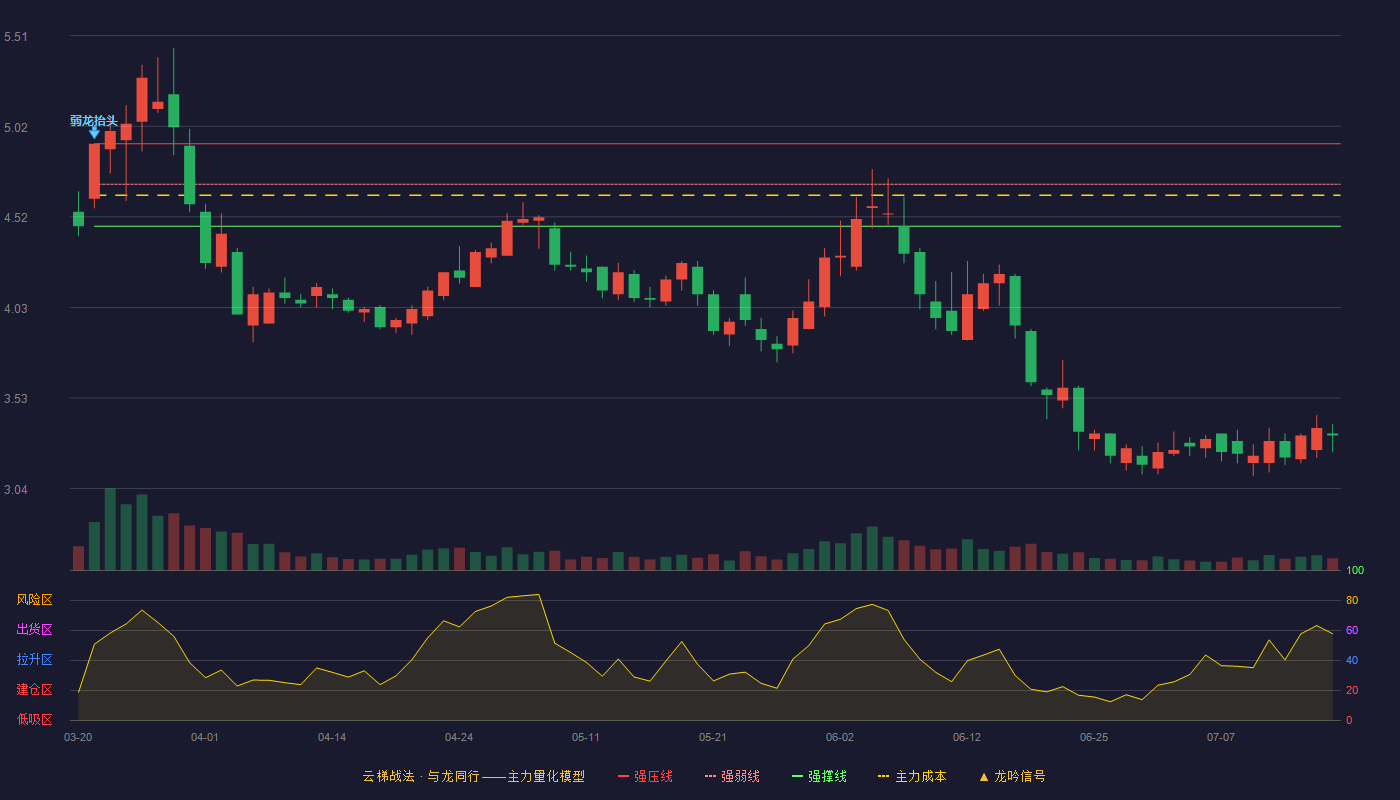Click the blue down-arrow marker under 弱龙抬头
Viewport: 1400px width, 800px height.
click(x=94, y=132)
